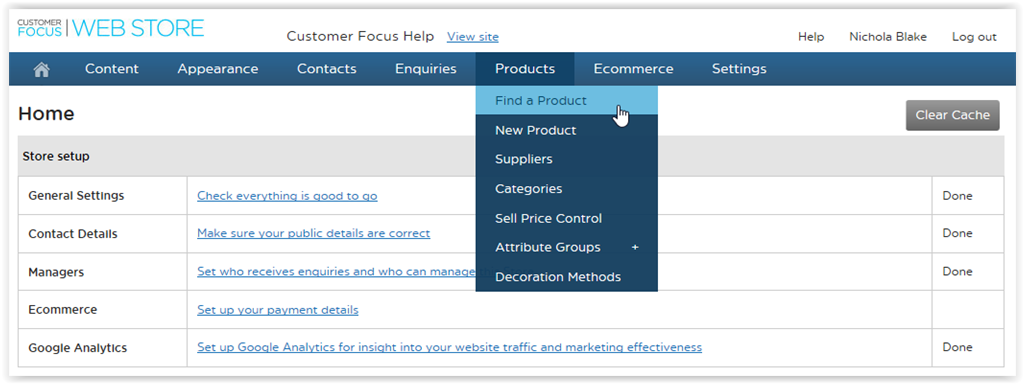Choose Suppliers in the Products dropdown
The height and width of the screenshot is (384, 1024).
566,159
